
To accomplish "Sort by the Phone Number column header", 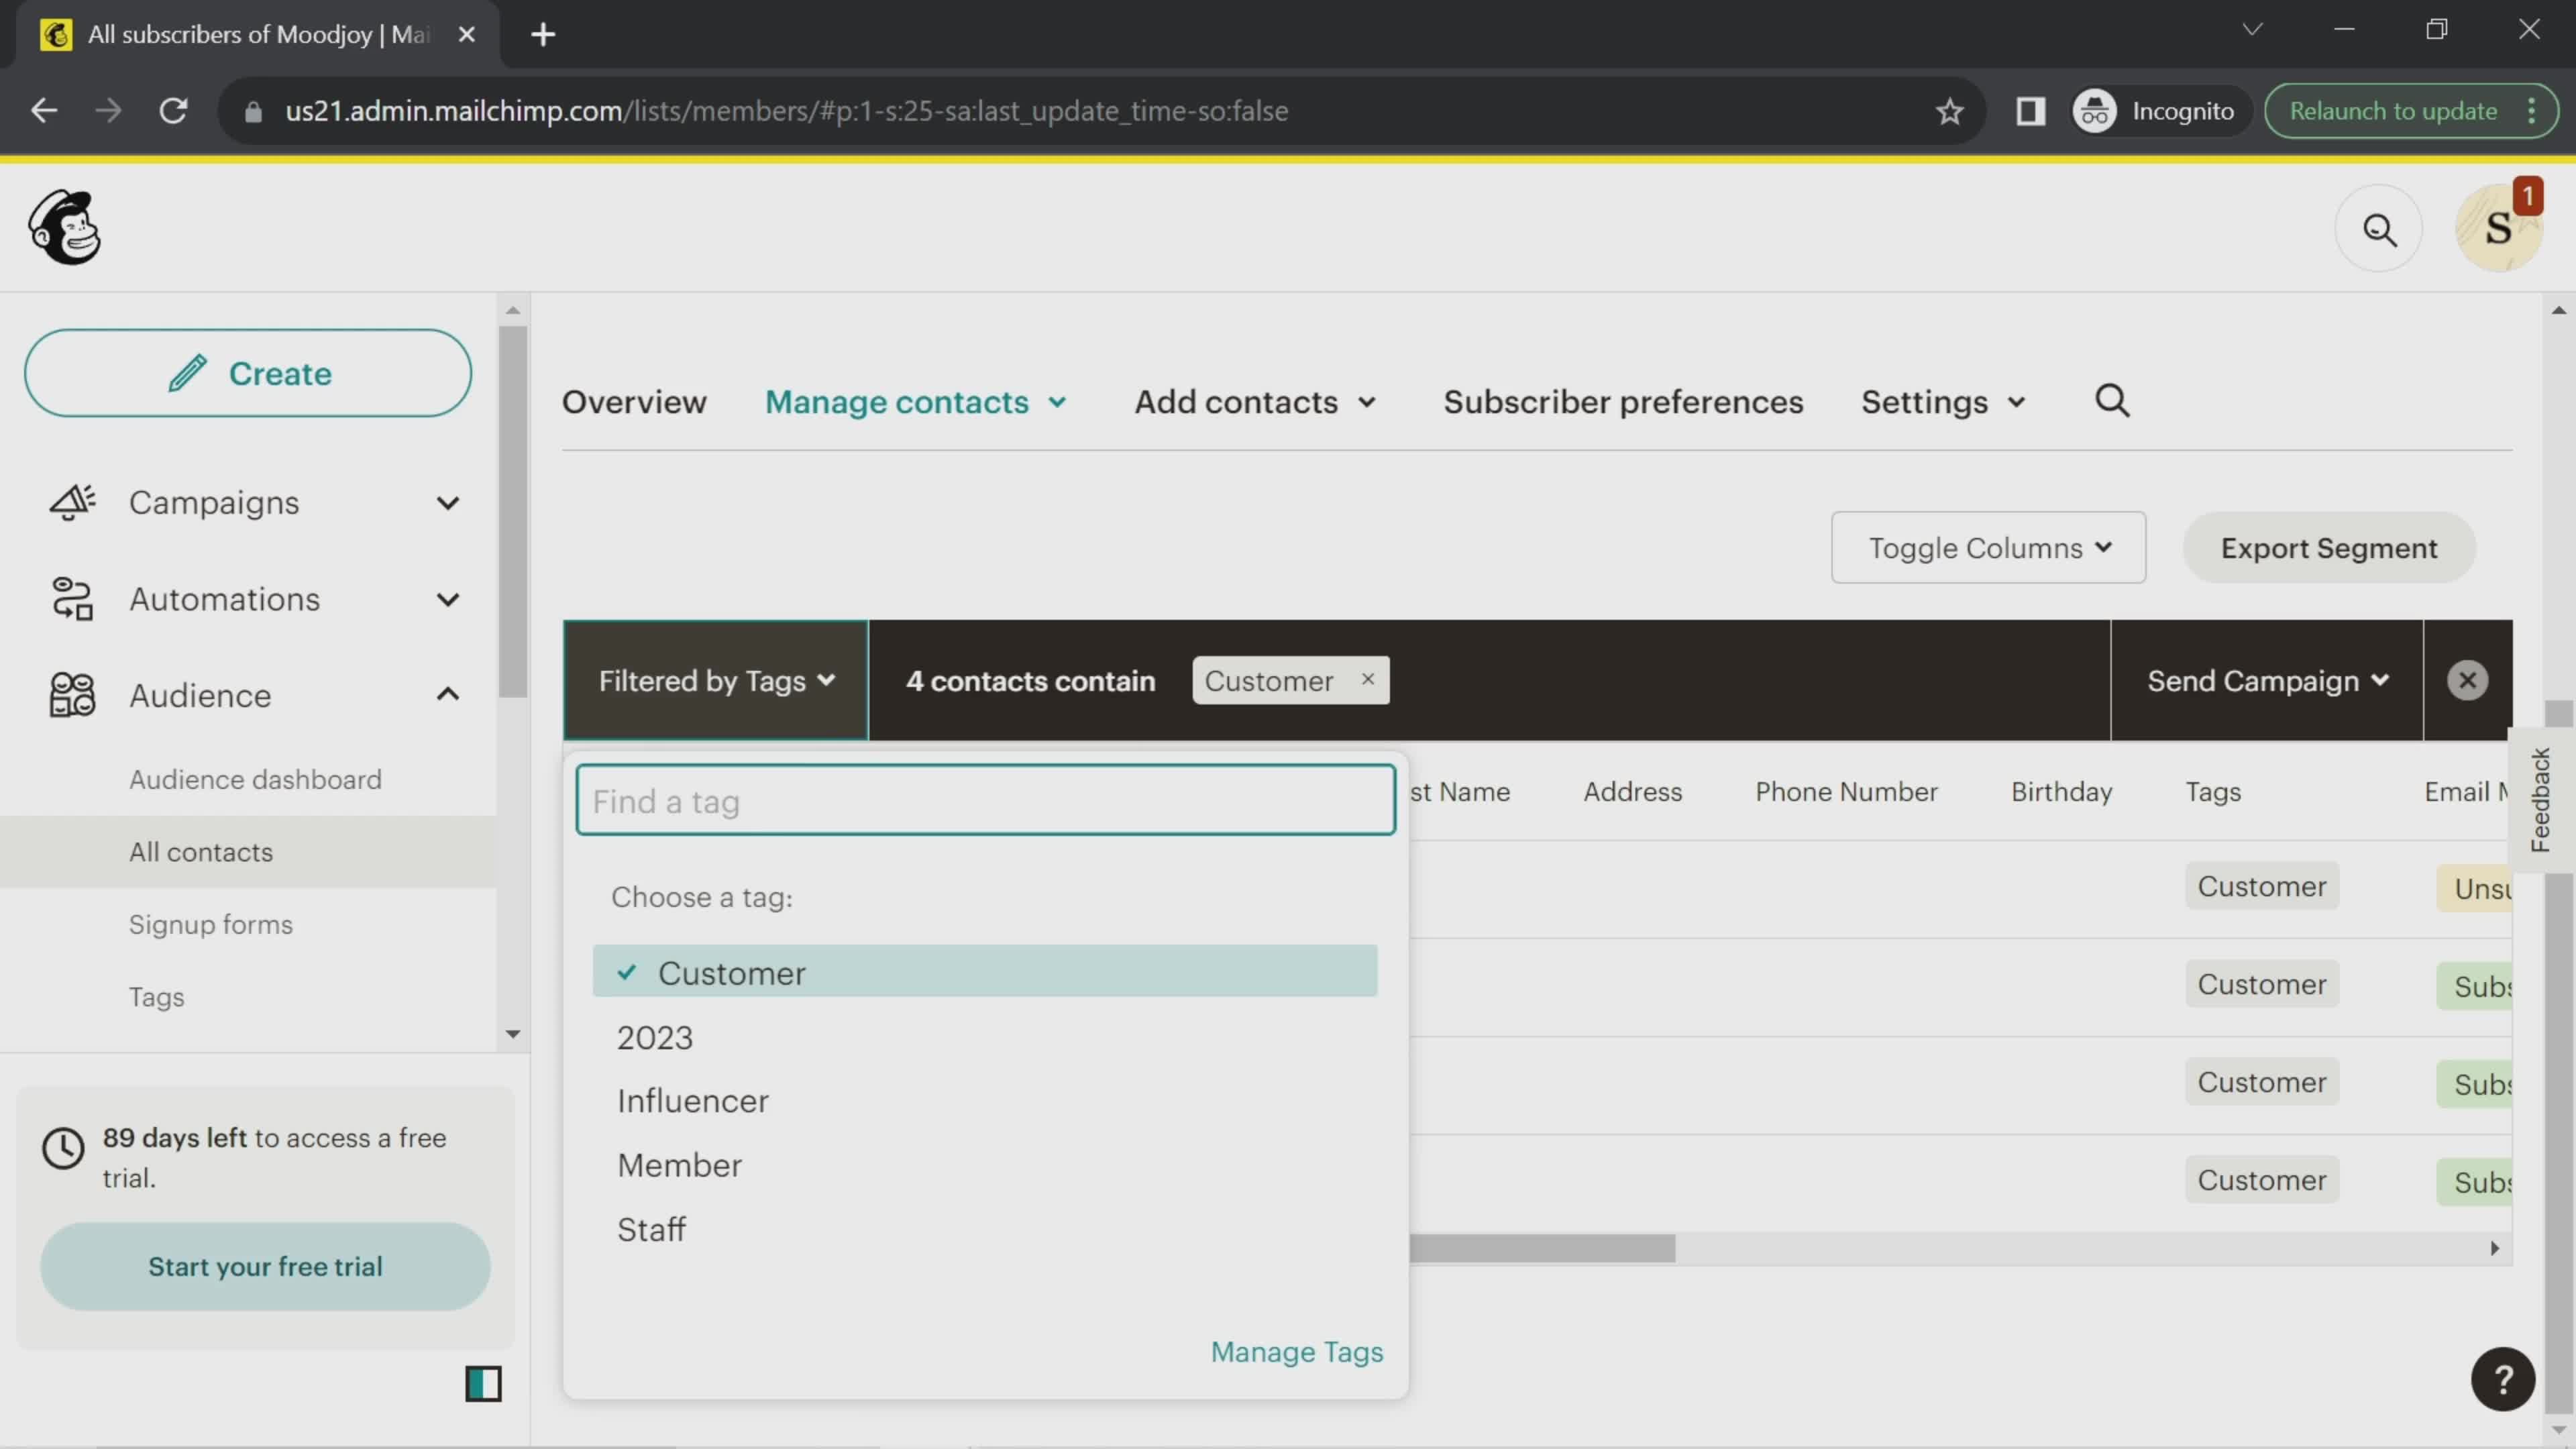I will 1846,791.
